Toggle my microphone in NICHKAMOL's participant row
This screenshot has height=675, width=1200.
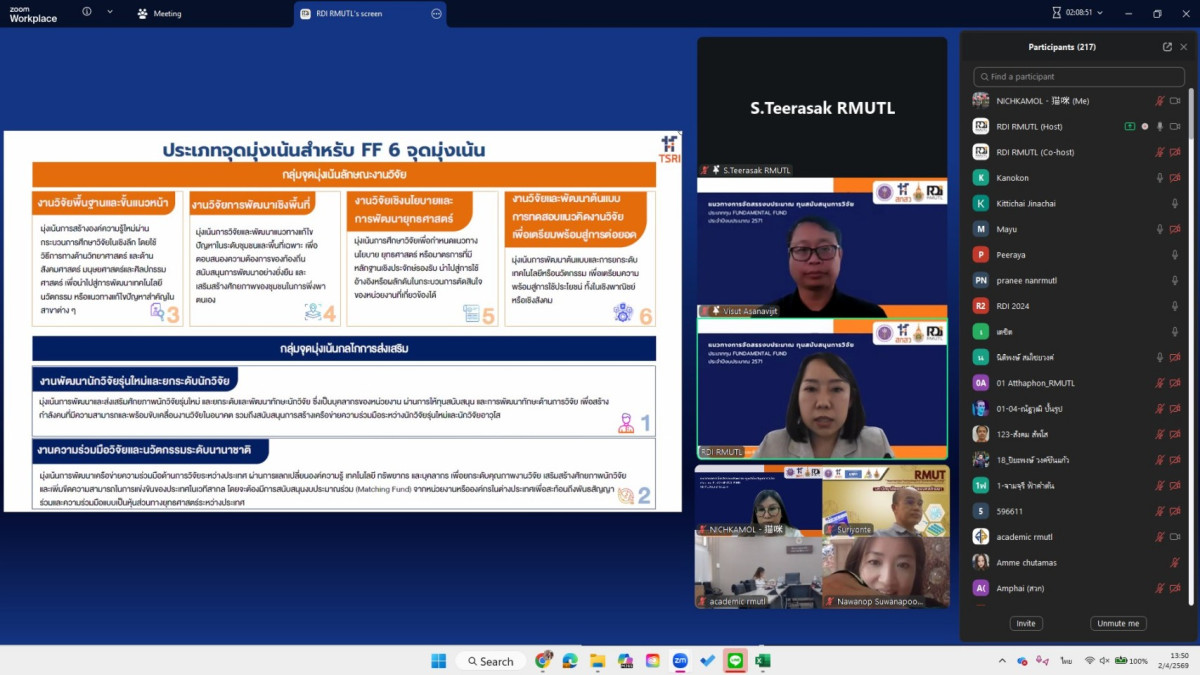(1160, 101)
